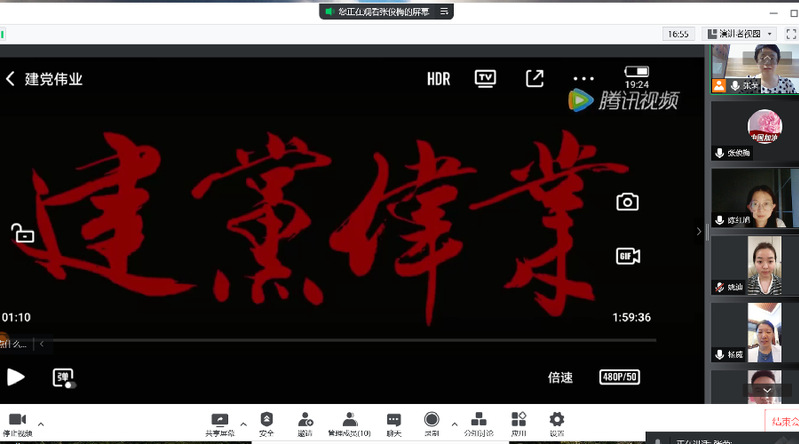This screenshot has width=799, height=444.
Task: Click the 16:55 meeting timer
Action: [x=678, y=34]
